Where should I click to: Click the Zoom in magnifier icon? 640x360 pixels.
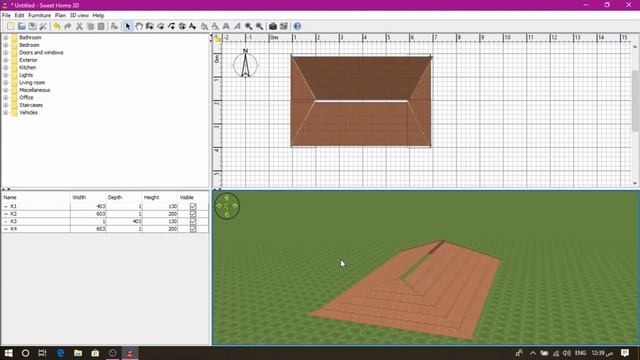pos(248,26)
